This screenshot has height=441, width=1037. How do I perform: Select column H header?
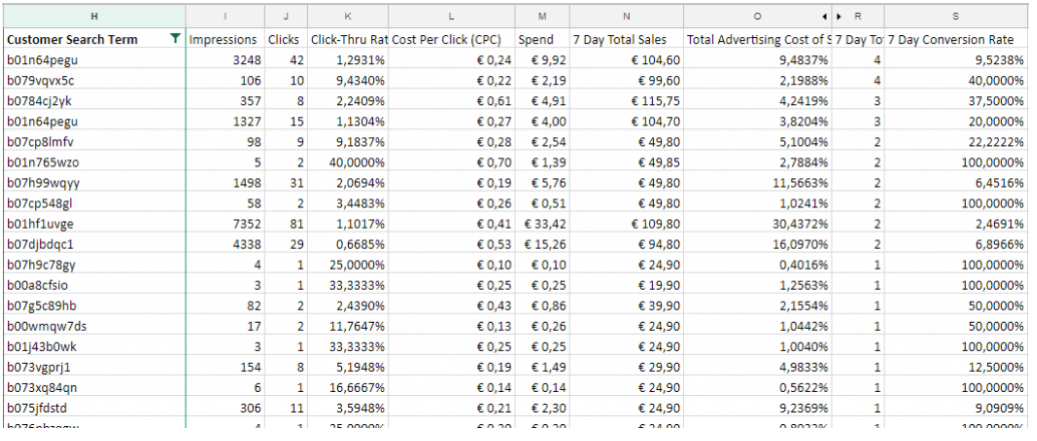tap(94, 16)
